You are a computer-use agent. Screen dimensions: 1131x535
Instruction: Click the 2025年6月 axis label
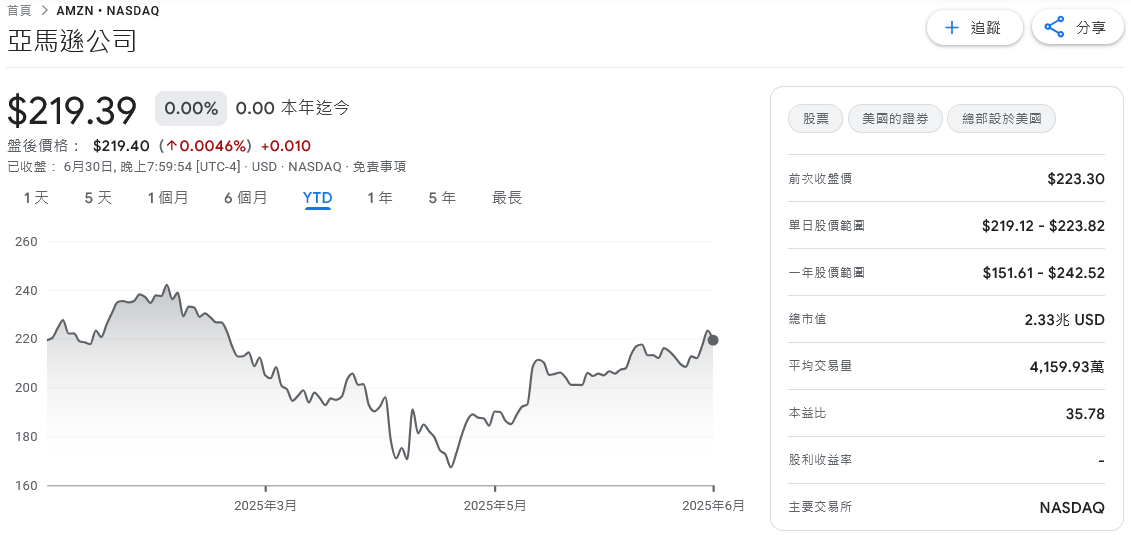click(713, 505)
